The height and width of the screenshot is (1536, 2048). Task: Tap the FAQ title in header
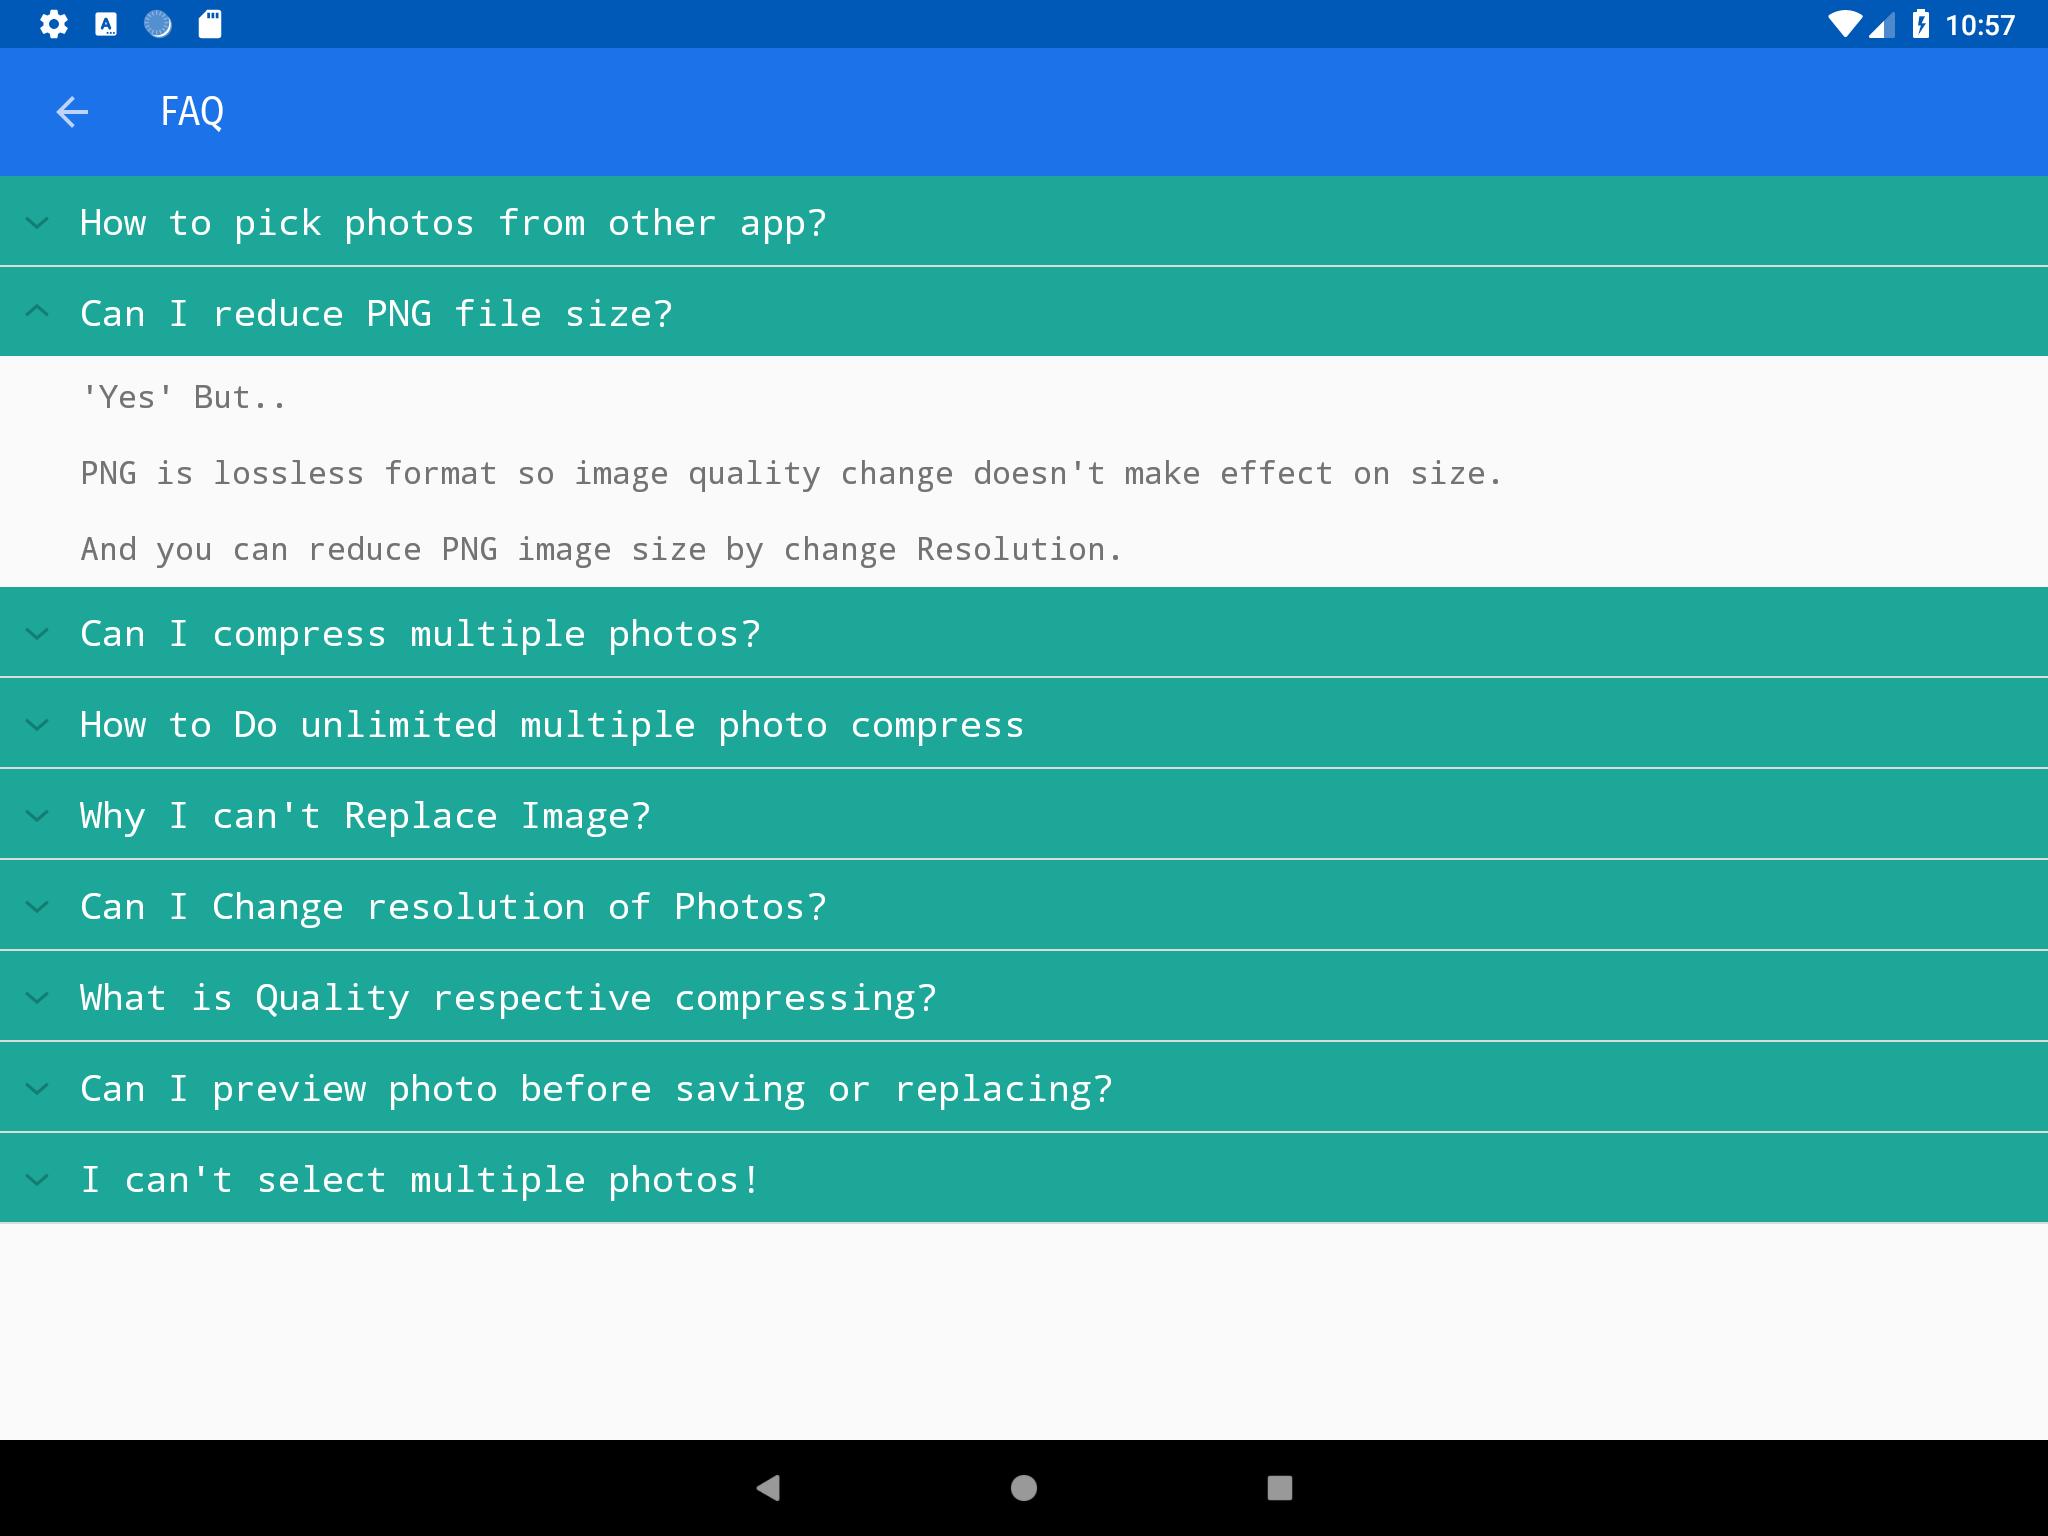pyautogui.click(x=192, y=112)
